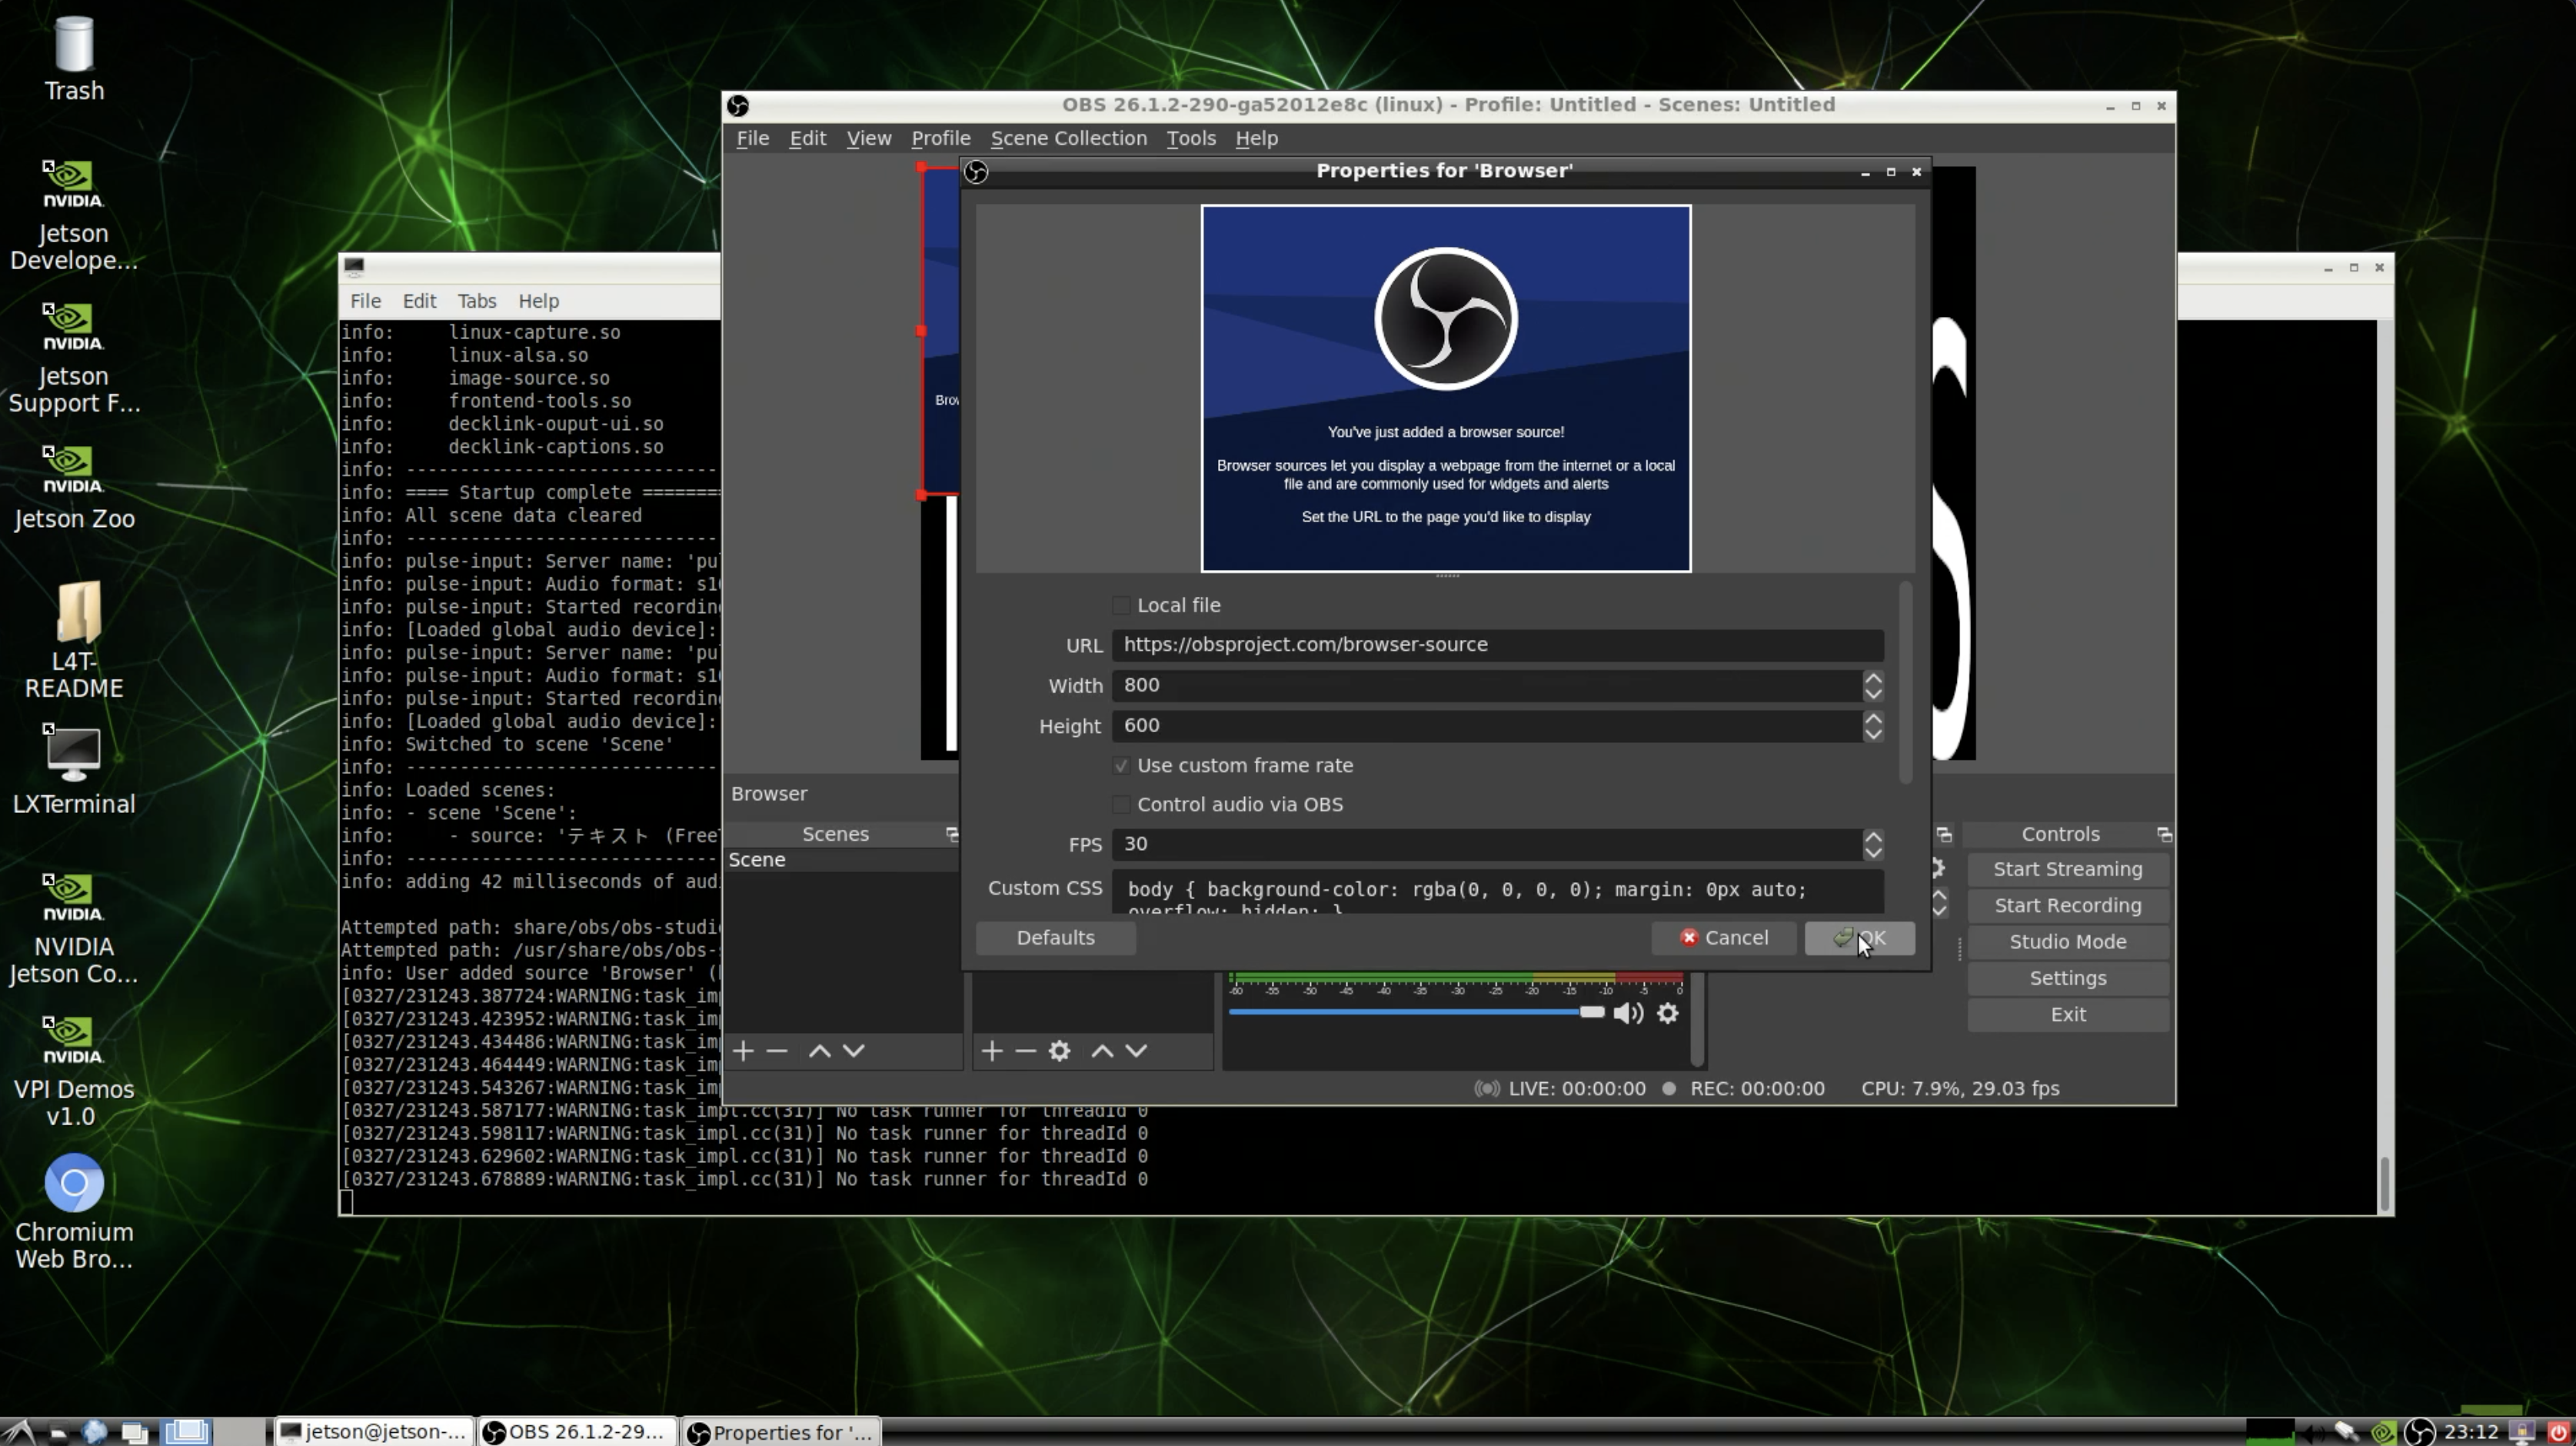This screenshot has height=1446, width=2576.
Task: Increase FPS with the up stepper arrow
Action: tap(1873, 836)
